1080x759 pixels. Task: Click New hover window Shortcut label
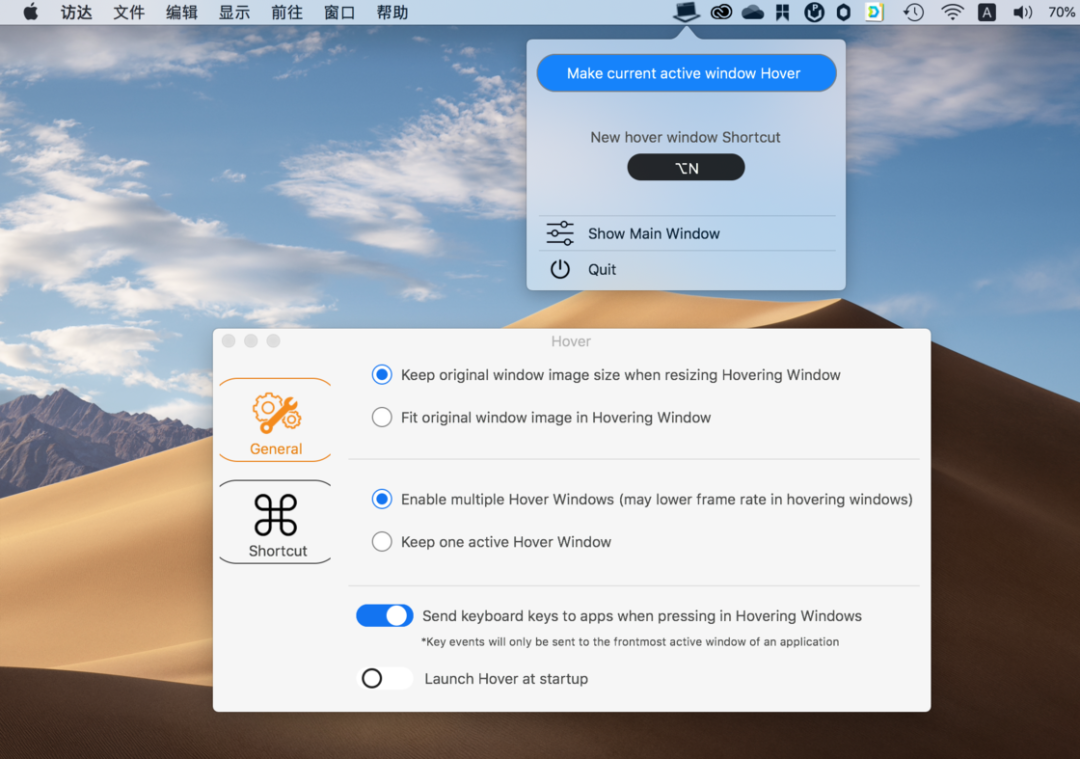click(685, 137)
